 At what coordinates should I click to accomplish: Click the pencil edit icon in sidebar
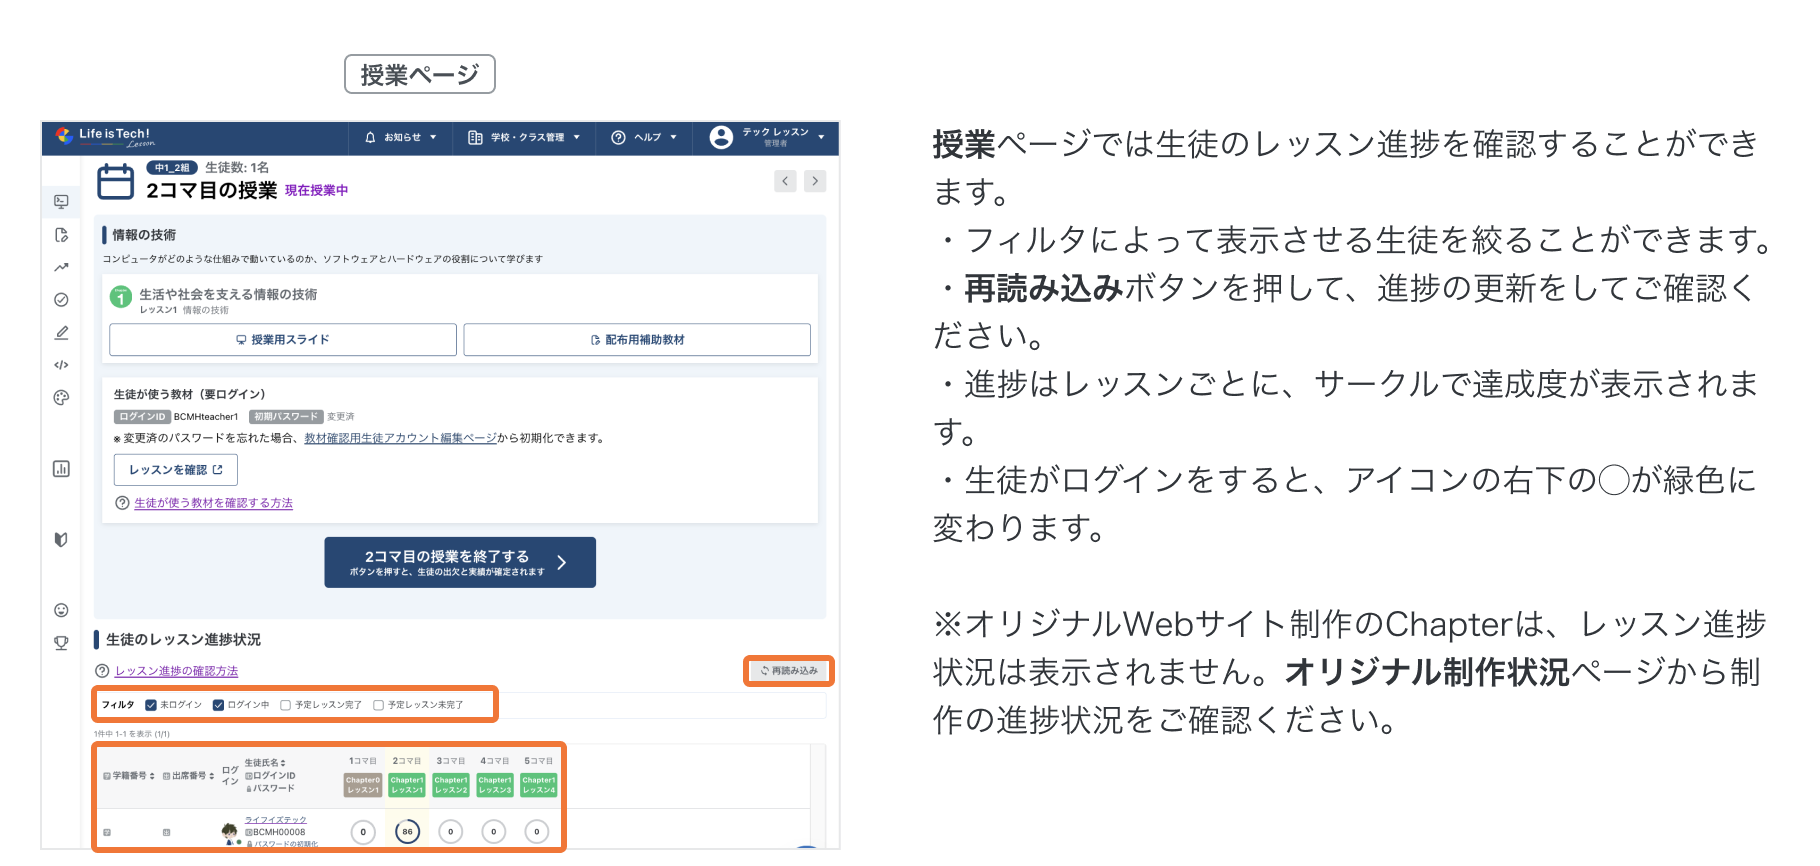pos(61,332)
